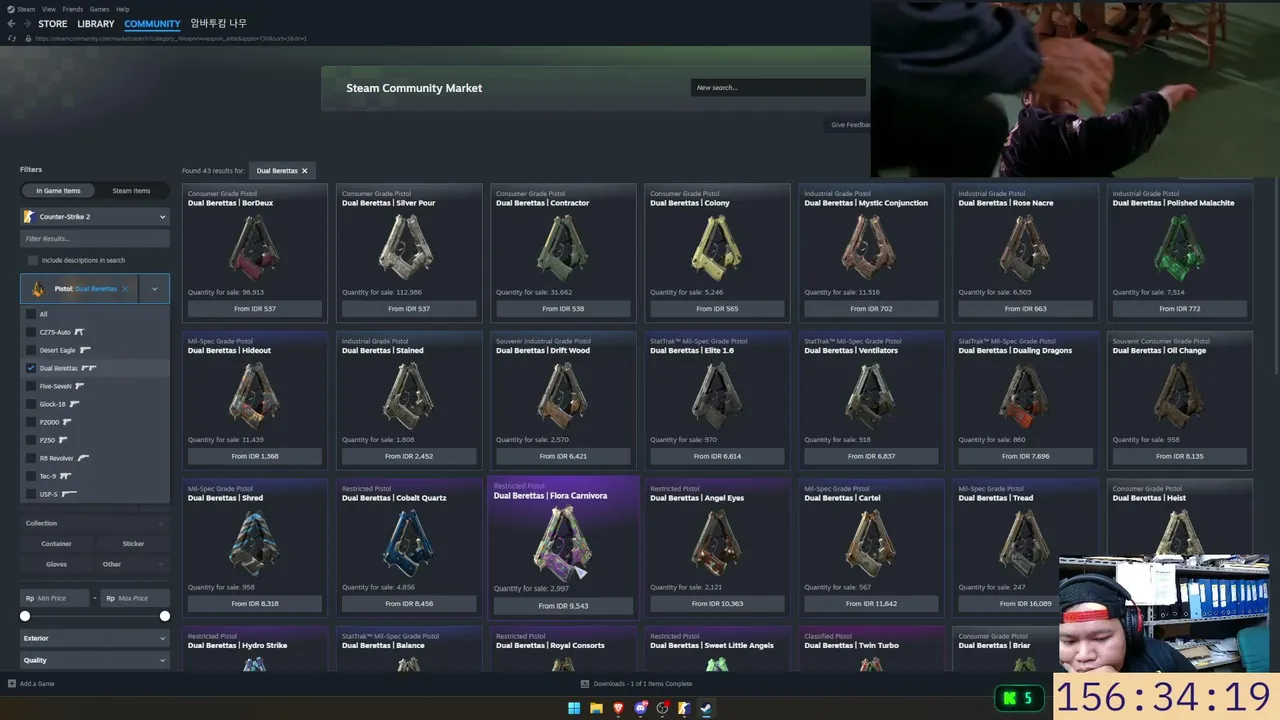Viewport: 1280px width, 720px height.
Task: Check the R8 Revolver checkbox
Action: 31,458
